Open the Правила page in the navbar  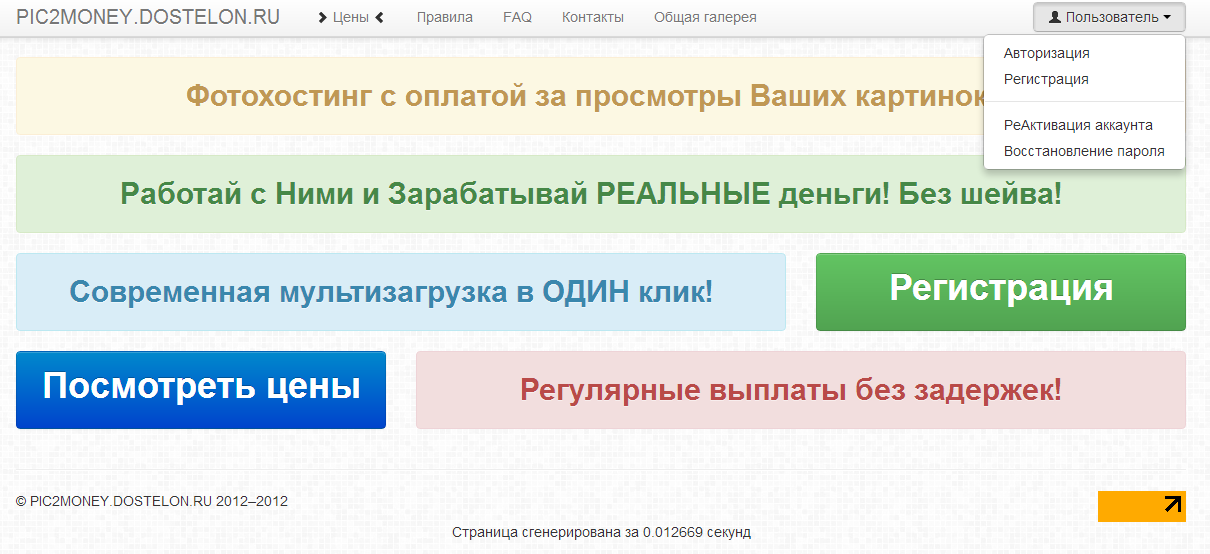point(444,17)
